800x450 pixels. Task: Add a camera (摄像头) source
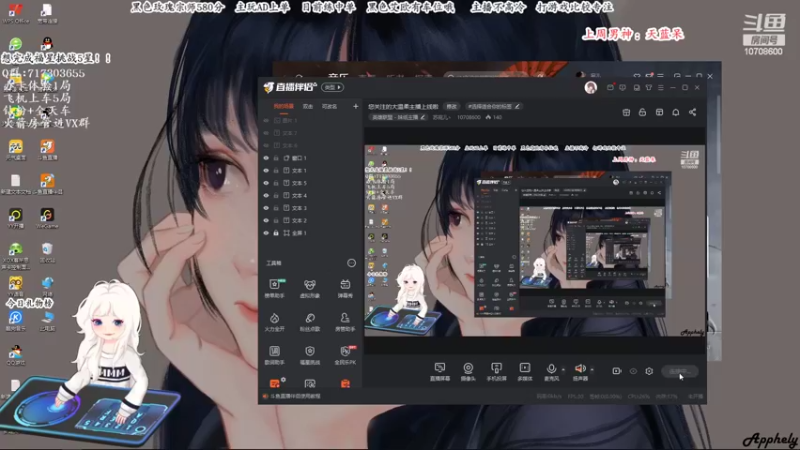click(x=468, y=372)
